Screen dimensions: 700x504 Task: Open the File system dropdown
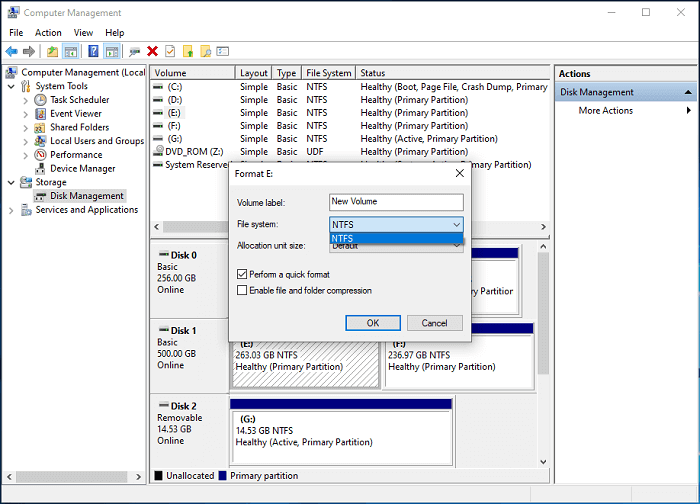pos(396,225)
